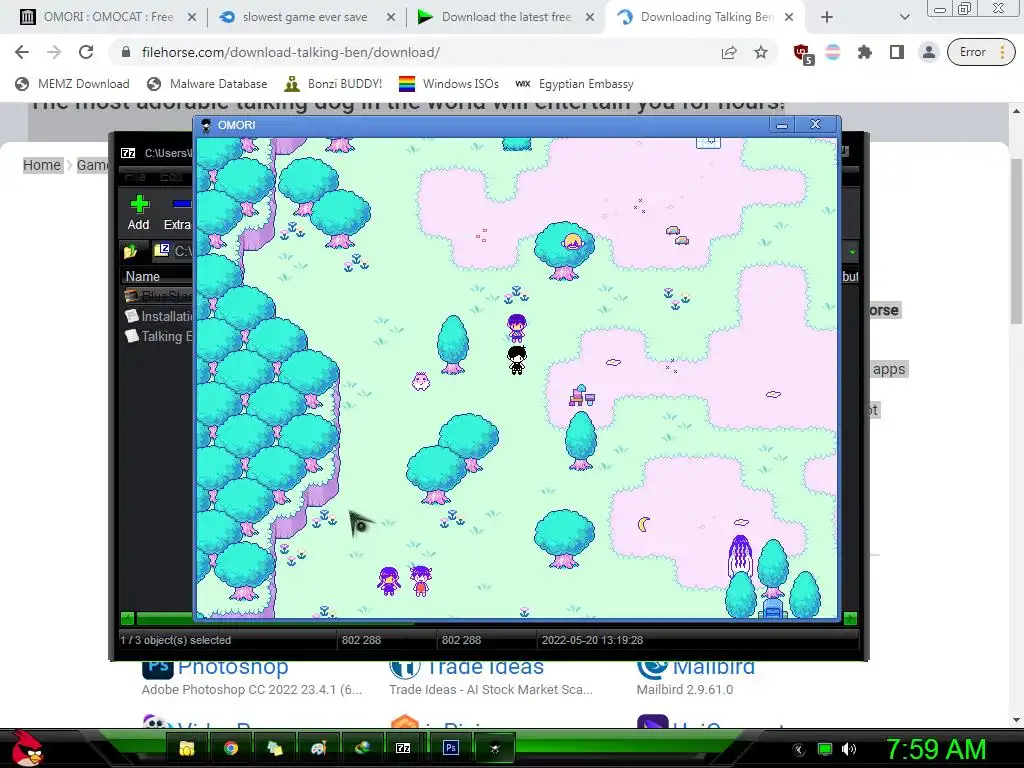The height and width of the screenshot is (768, 1024).
Task: Bookmark this page with the star icon
Action: tap(761, 52)
